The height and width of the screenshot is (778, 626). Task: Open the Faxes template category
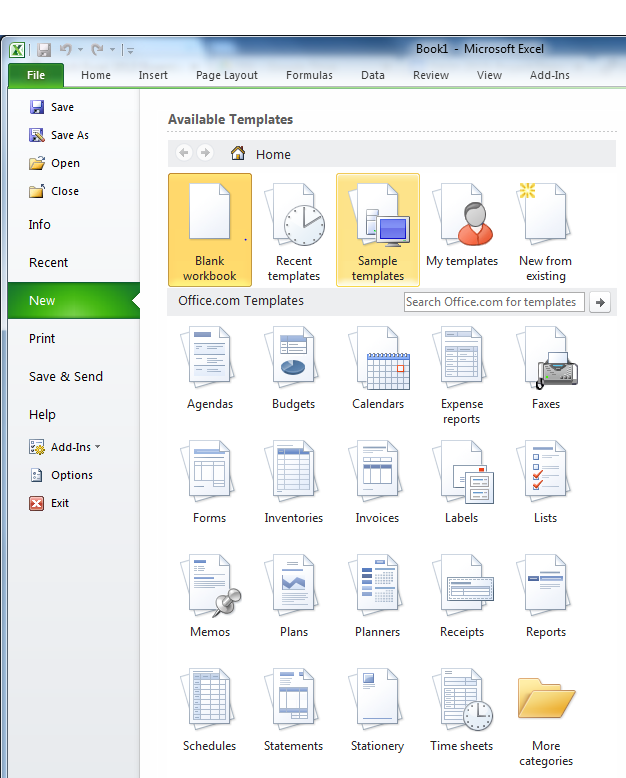click(546, 369)
